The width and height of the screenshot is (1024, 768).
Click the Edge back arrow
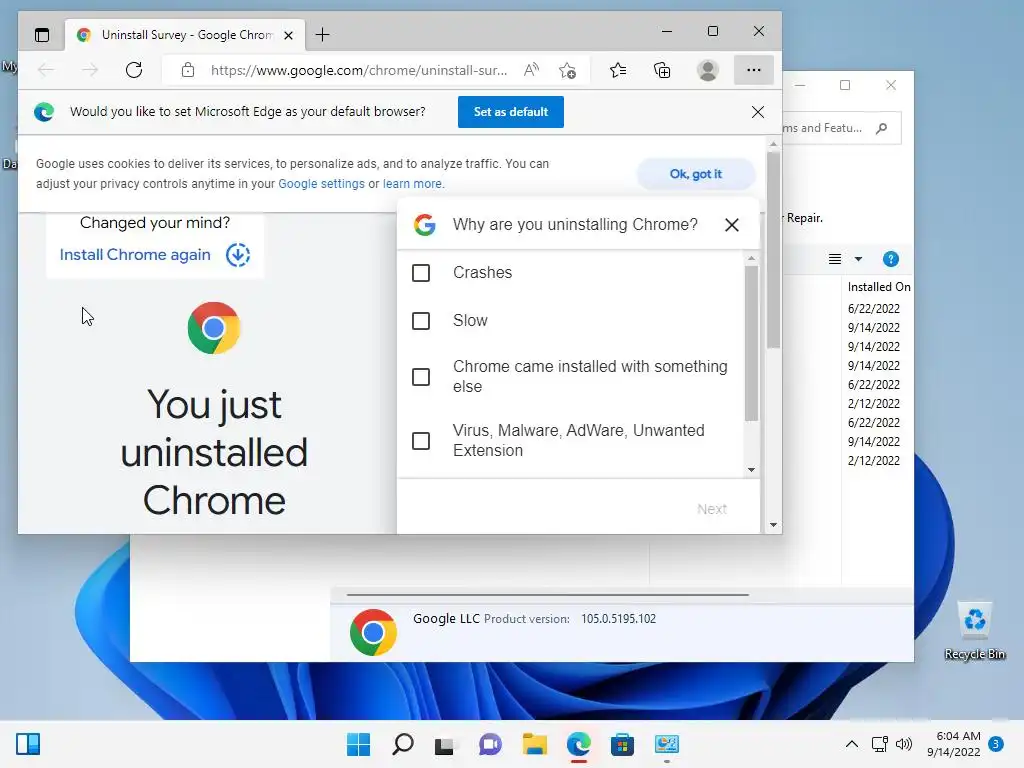pyautogui.click(x=46, y=70)
